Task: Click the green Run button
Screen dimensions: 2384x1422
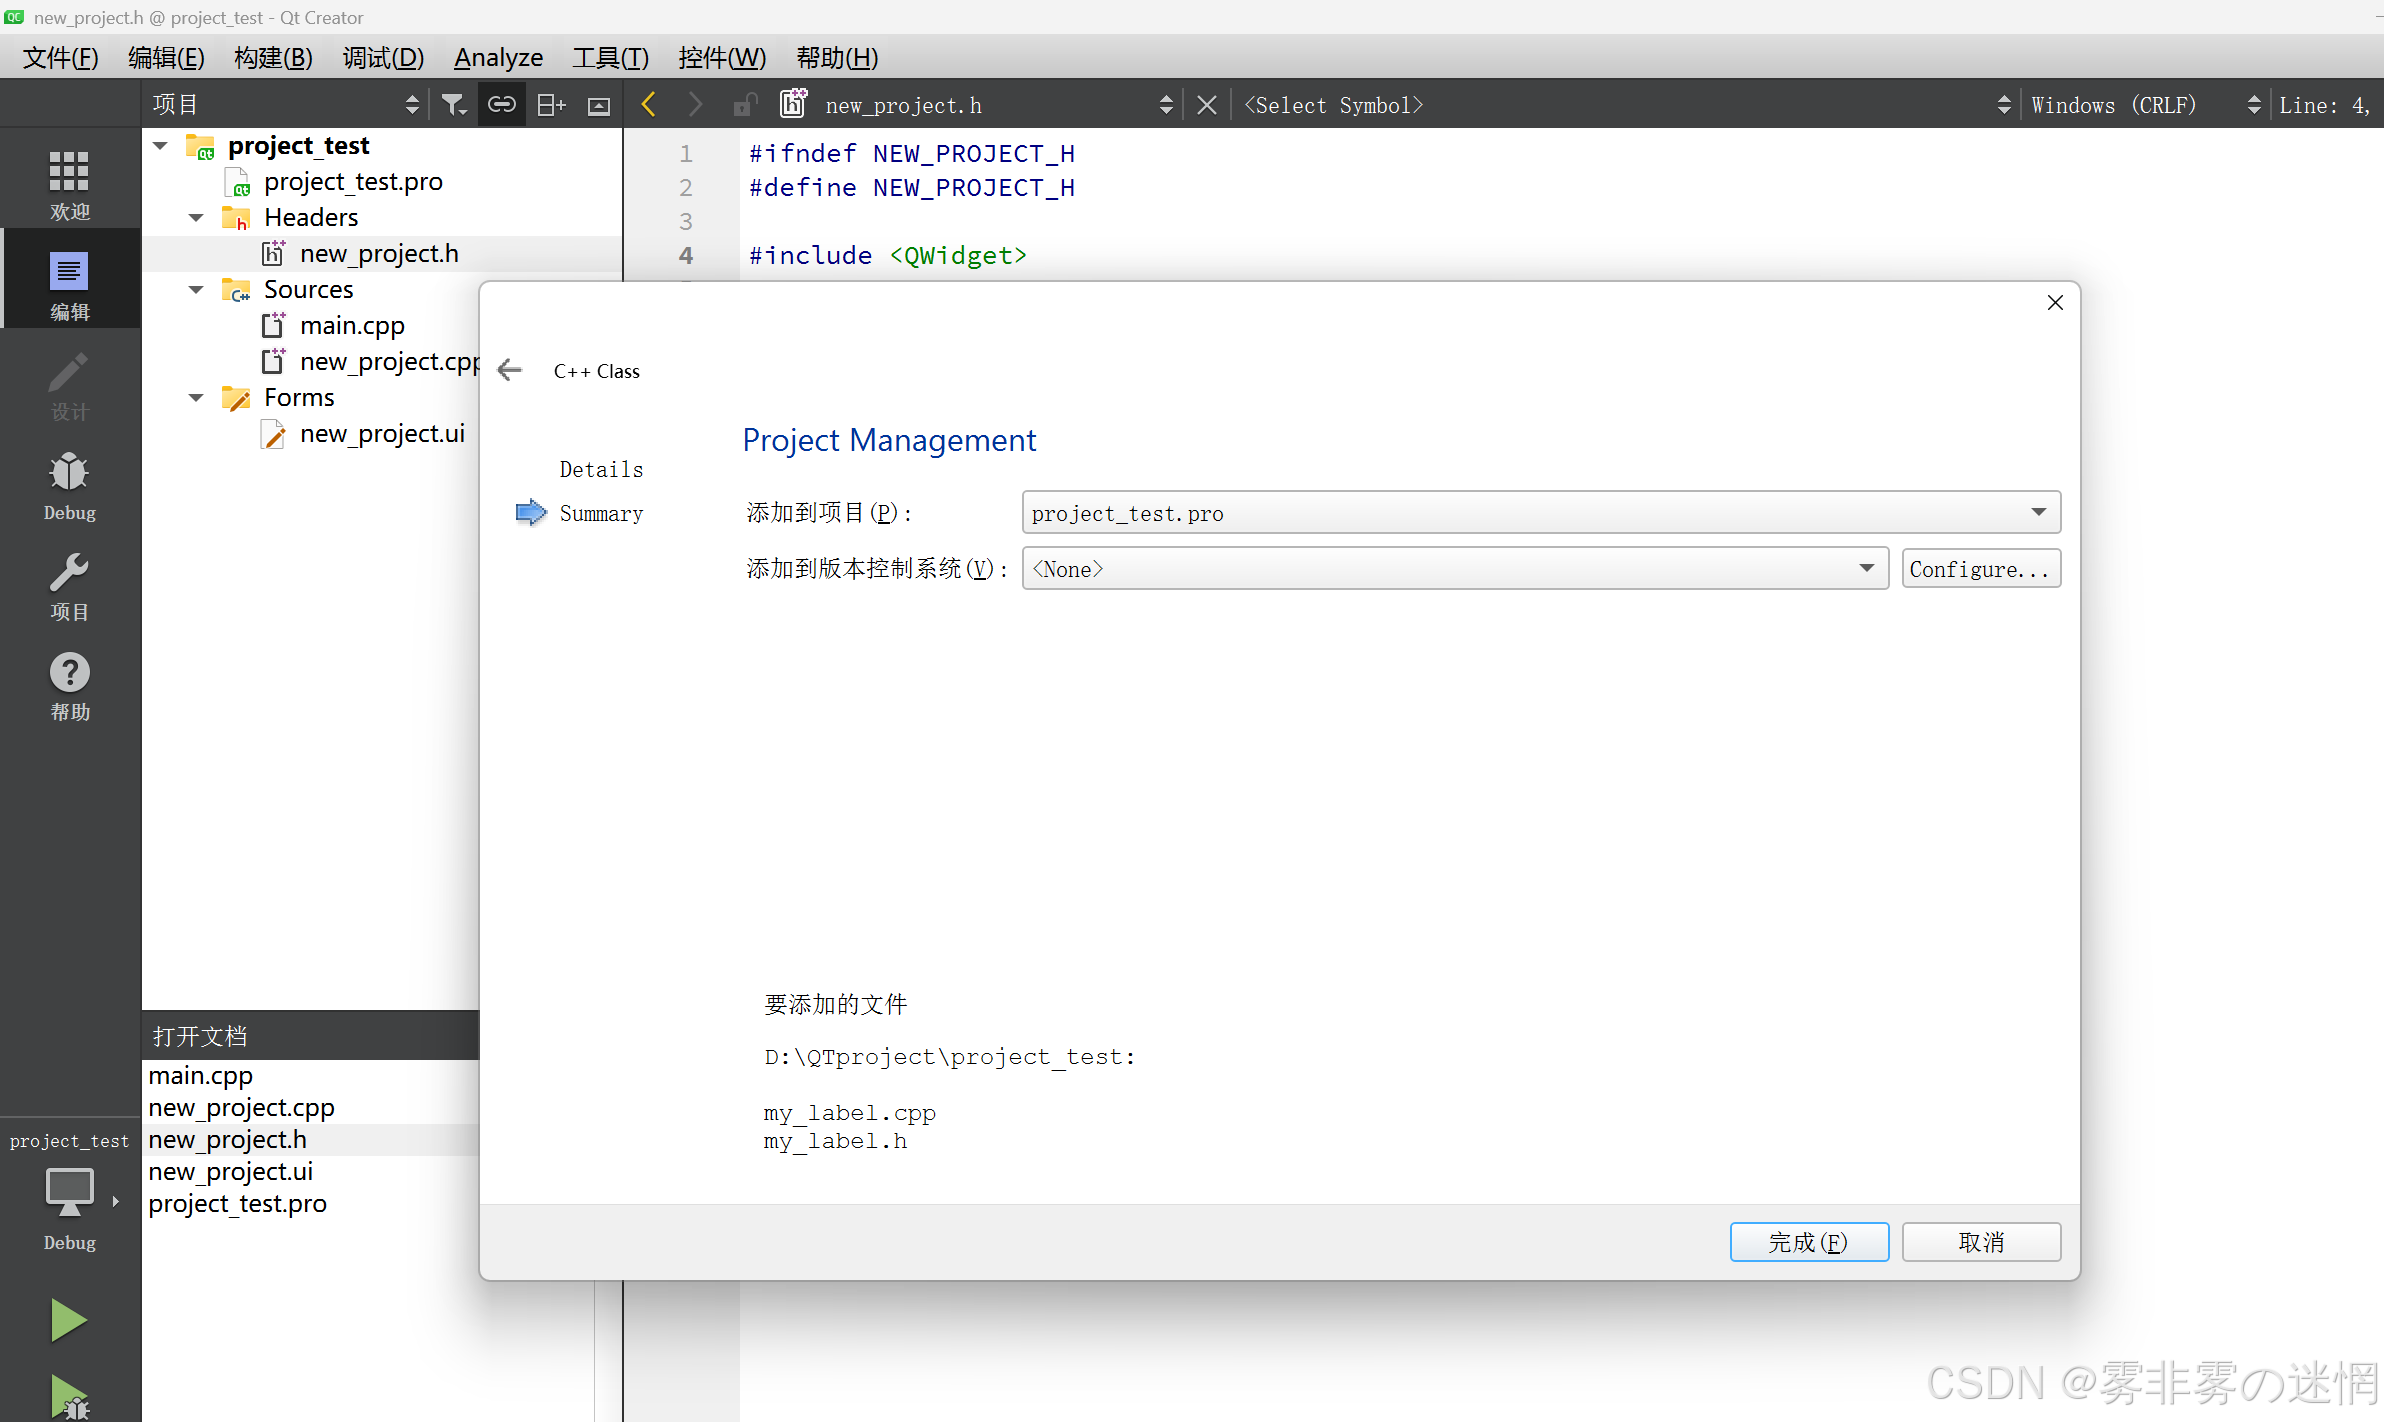Action: (x=68, y=1319)
